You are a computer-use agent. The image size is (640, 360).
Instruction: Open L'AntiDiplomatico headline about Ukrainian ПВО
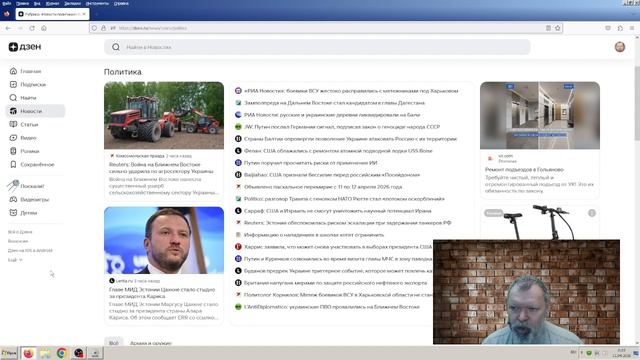tap(332, 307)
